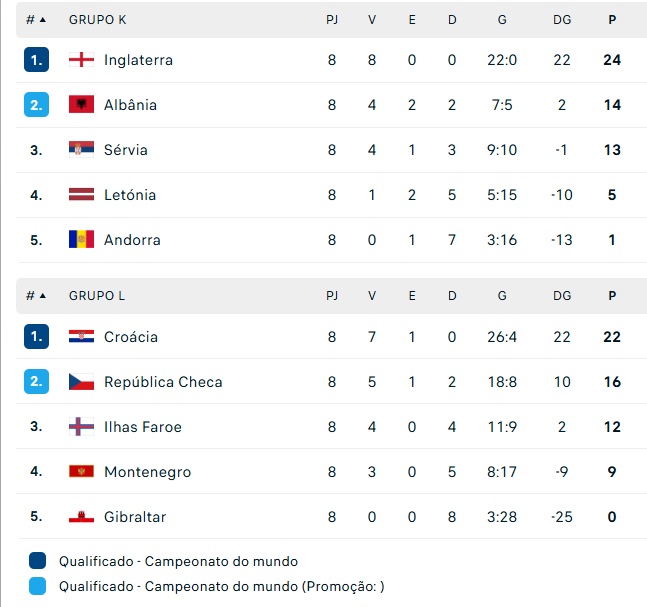Click the Faroe Islands flag icon
This screenshot has width=647, height=607.
coord(81,427)
